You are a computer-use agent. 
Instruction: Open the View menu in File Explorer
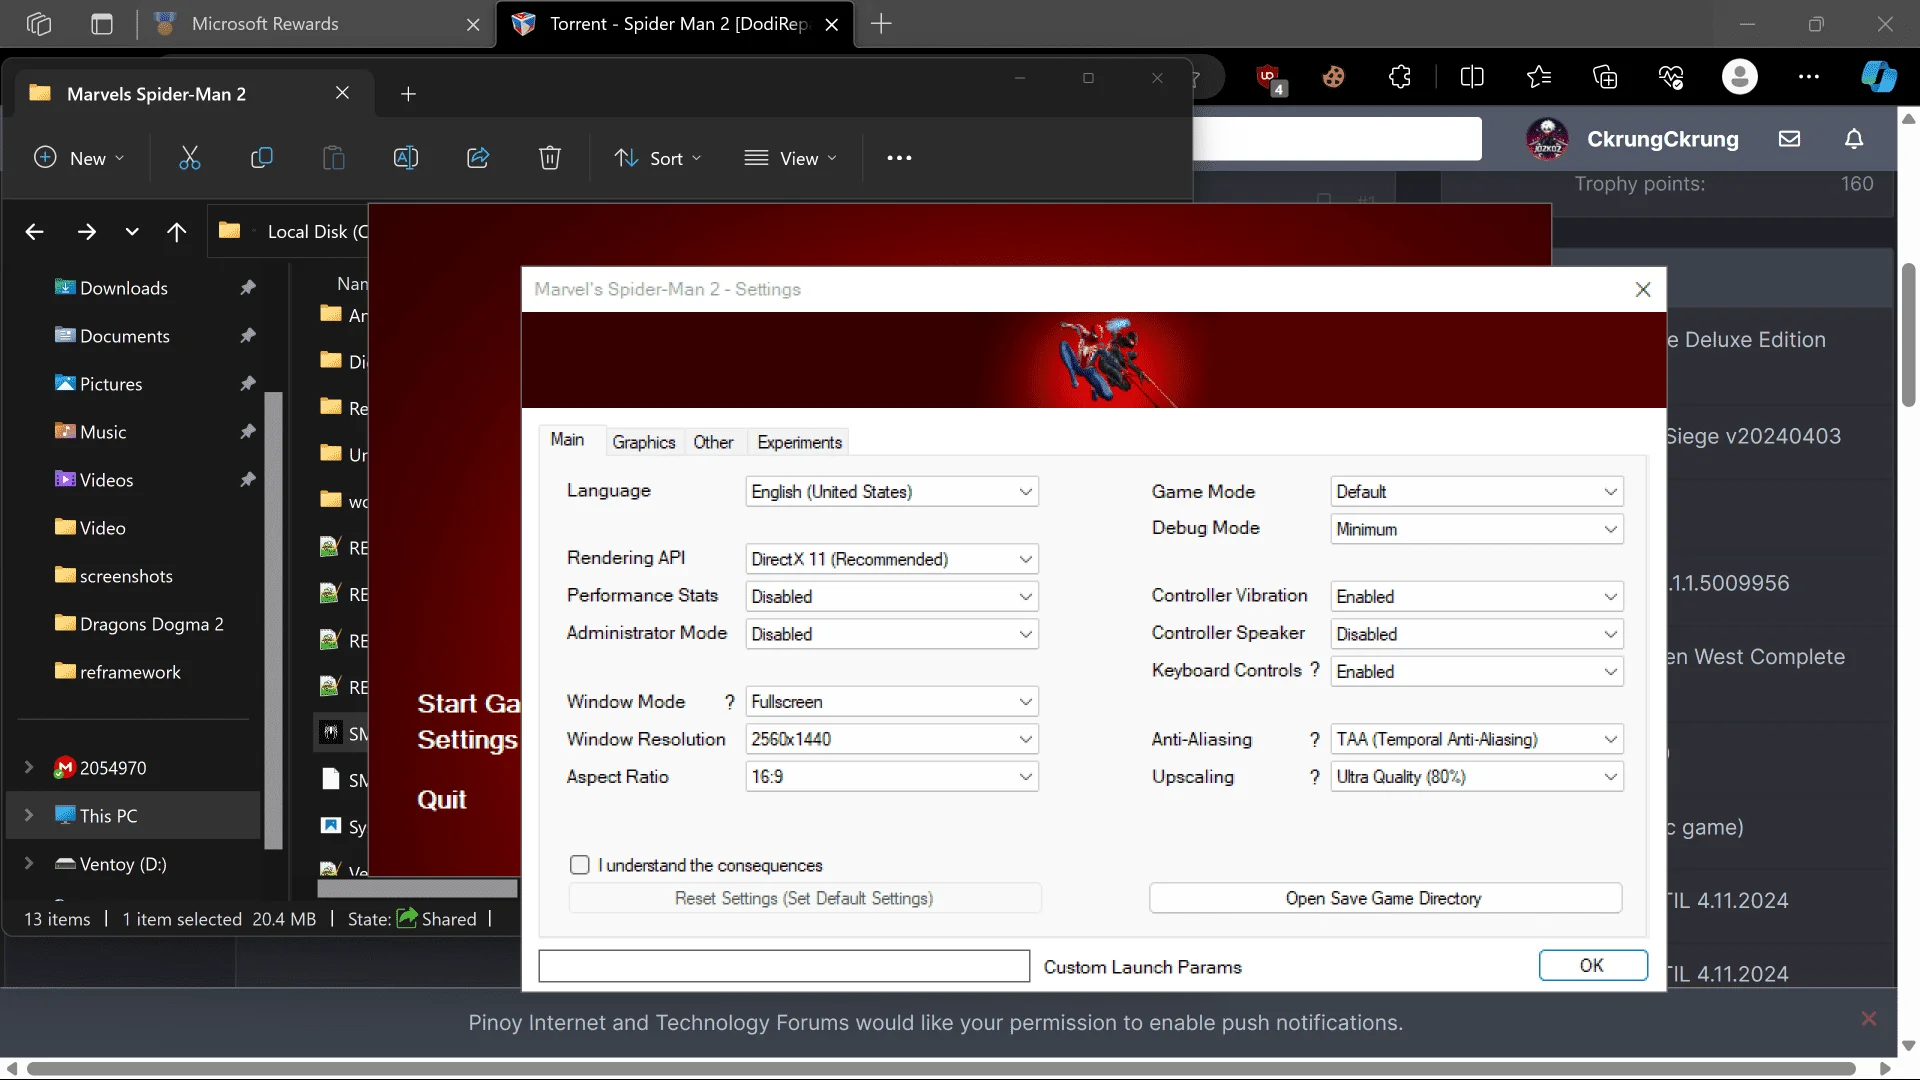[791, 158]
